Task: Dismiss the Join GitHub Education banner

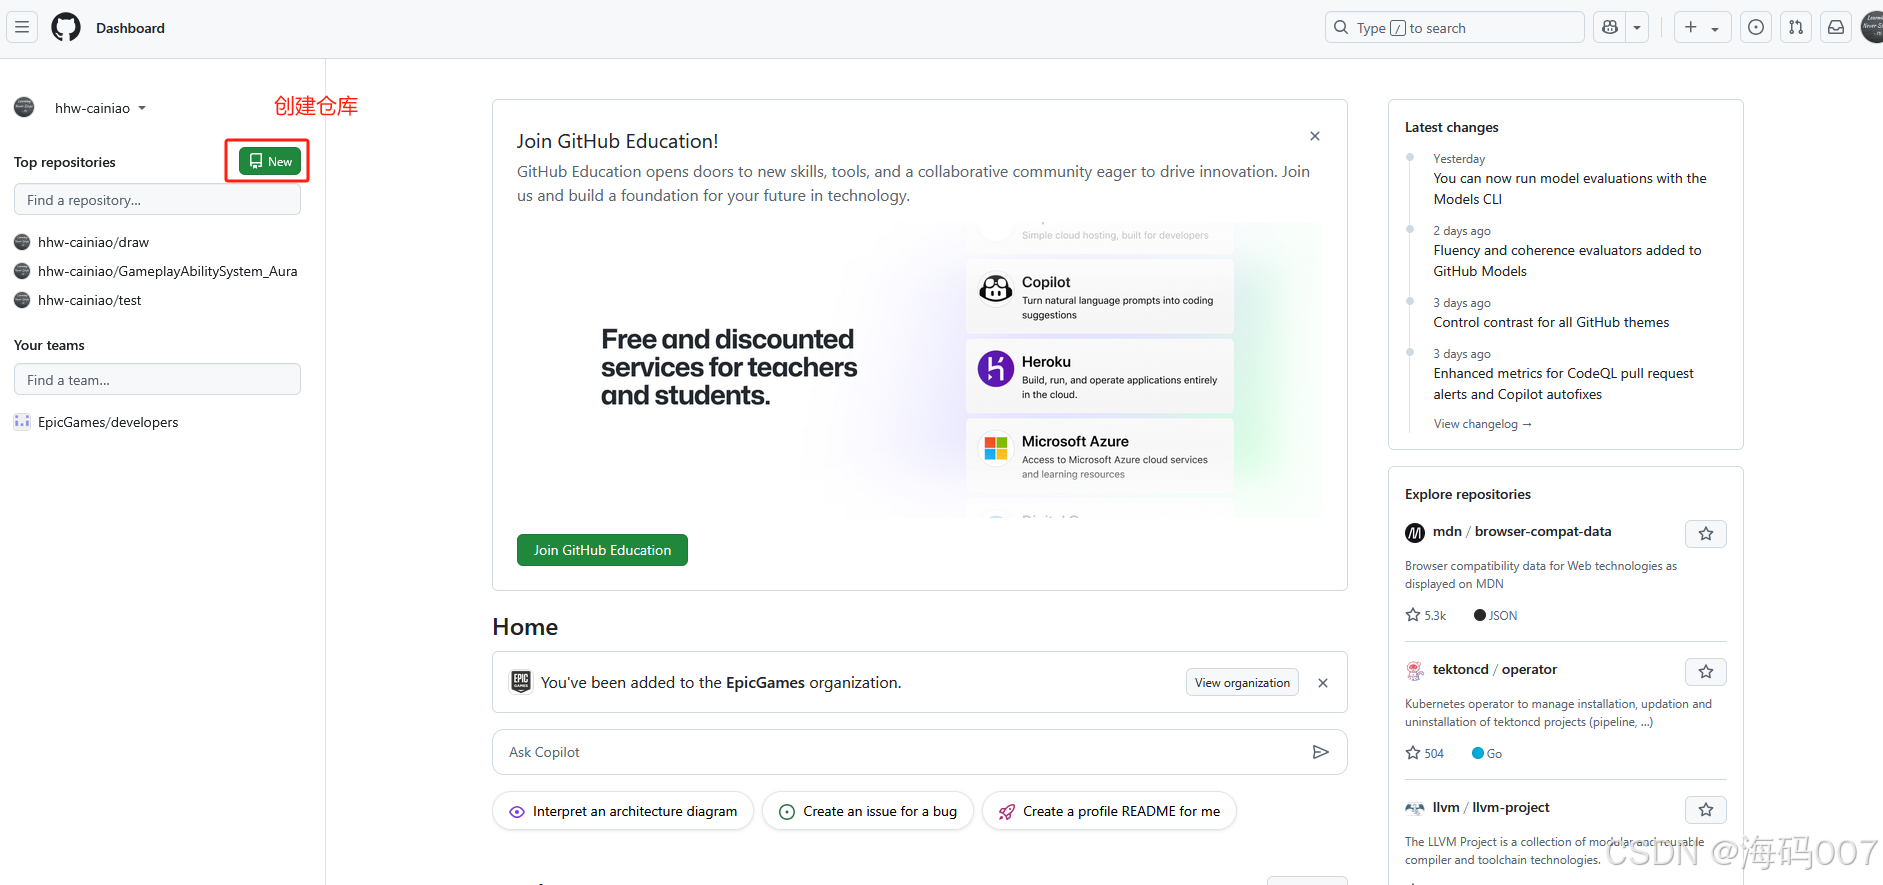Action: point(1315,136)
